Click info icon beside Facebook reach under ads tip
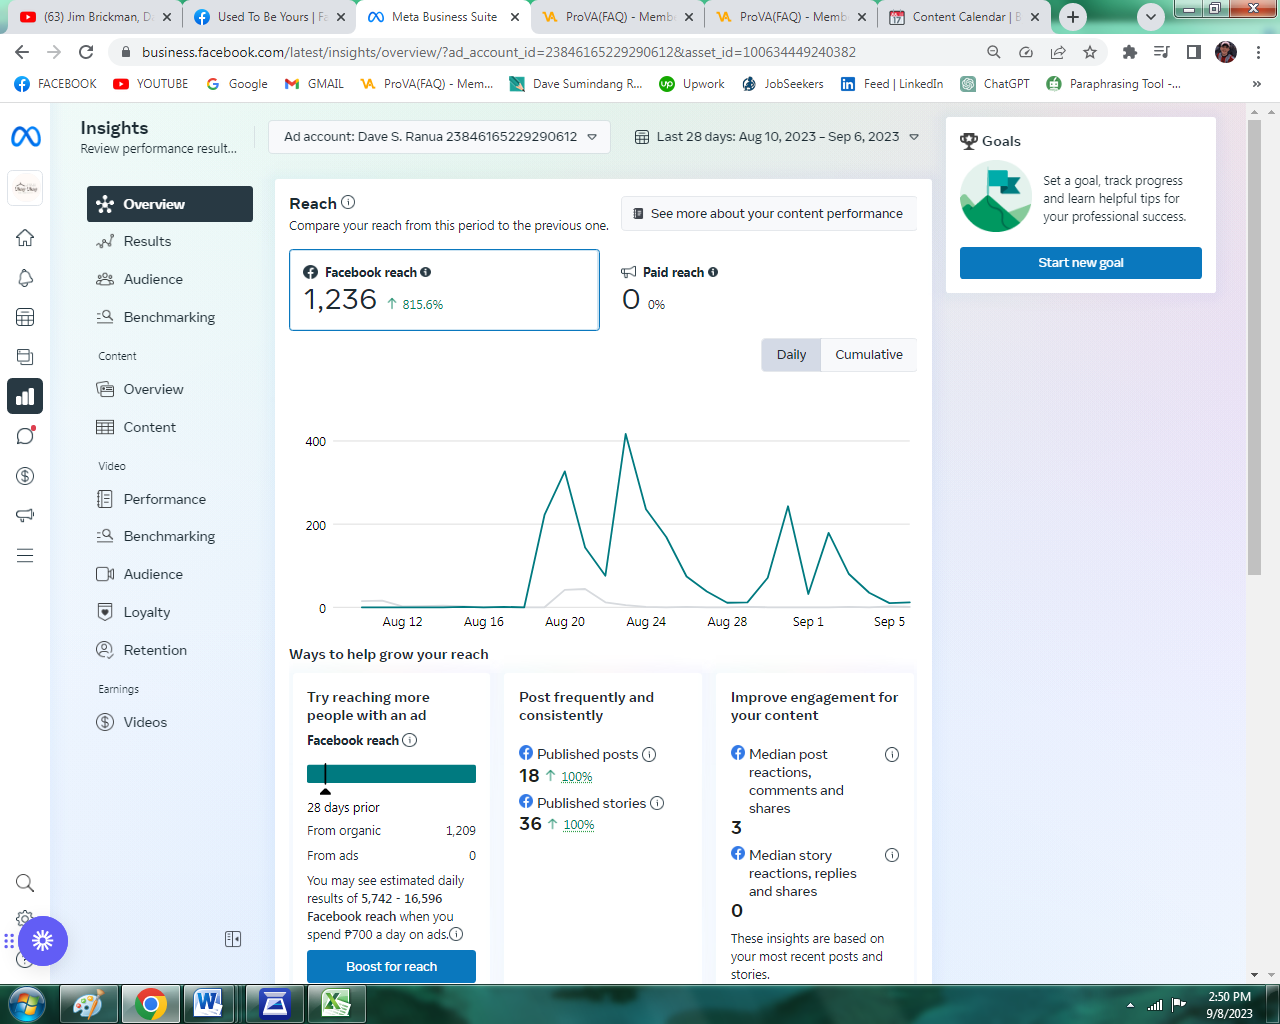Viewport: 1280px width, 1024px height. (x=409, y=740)
